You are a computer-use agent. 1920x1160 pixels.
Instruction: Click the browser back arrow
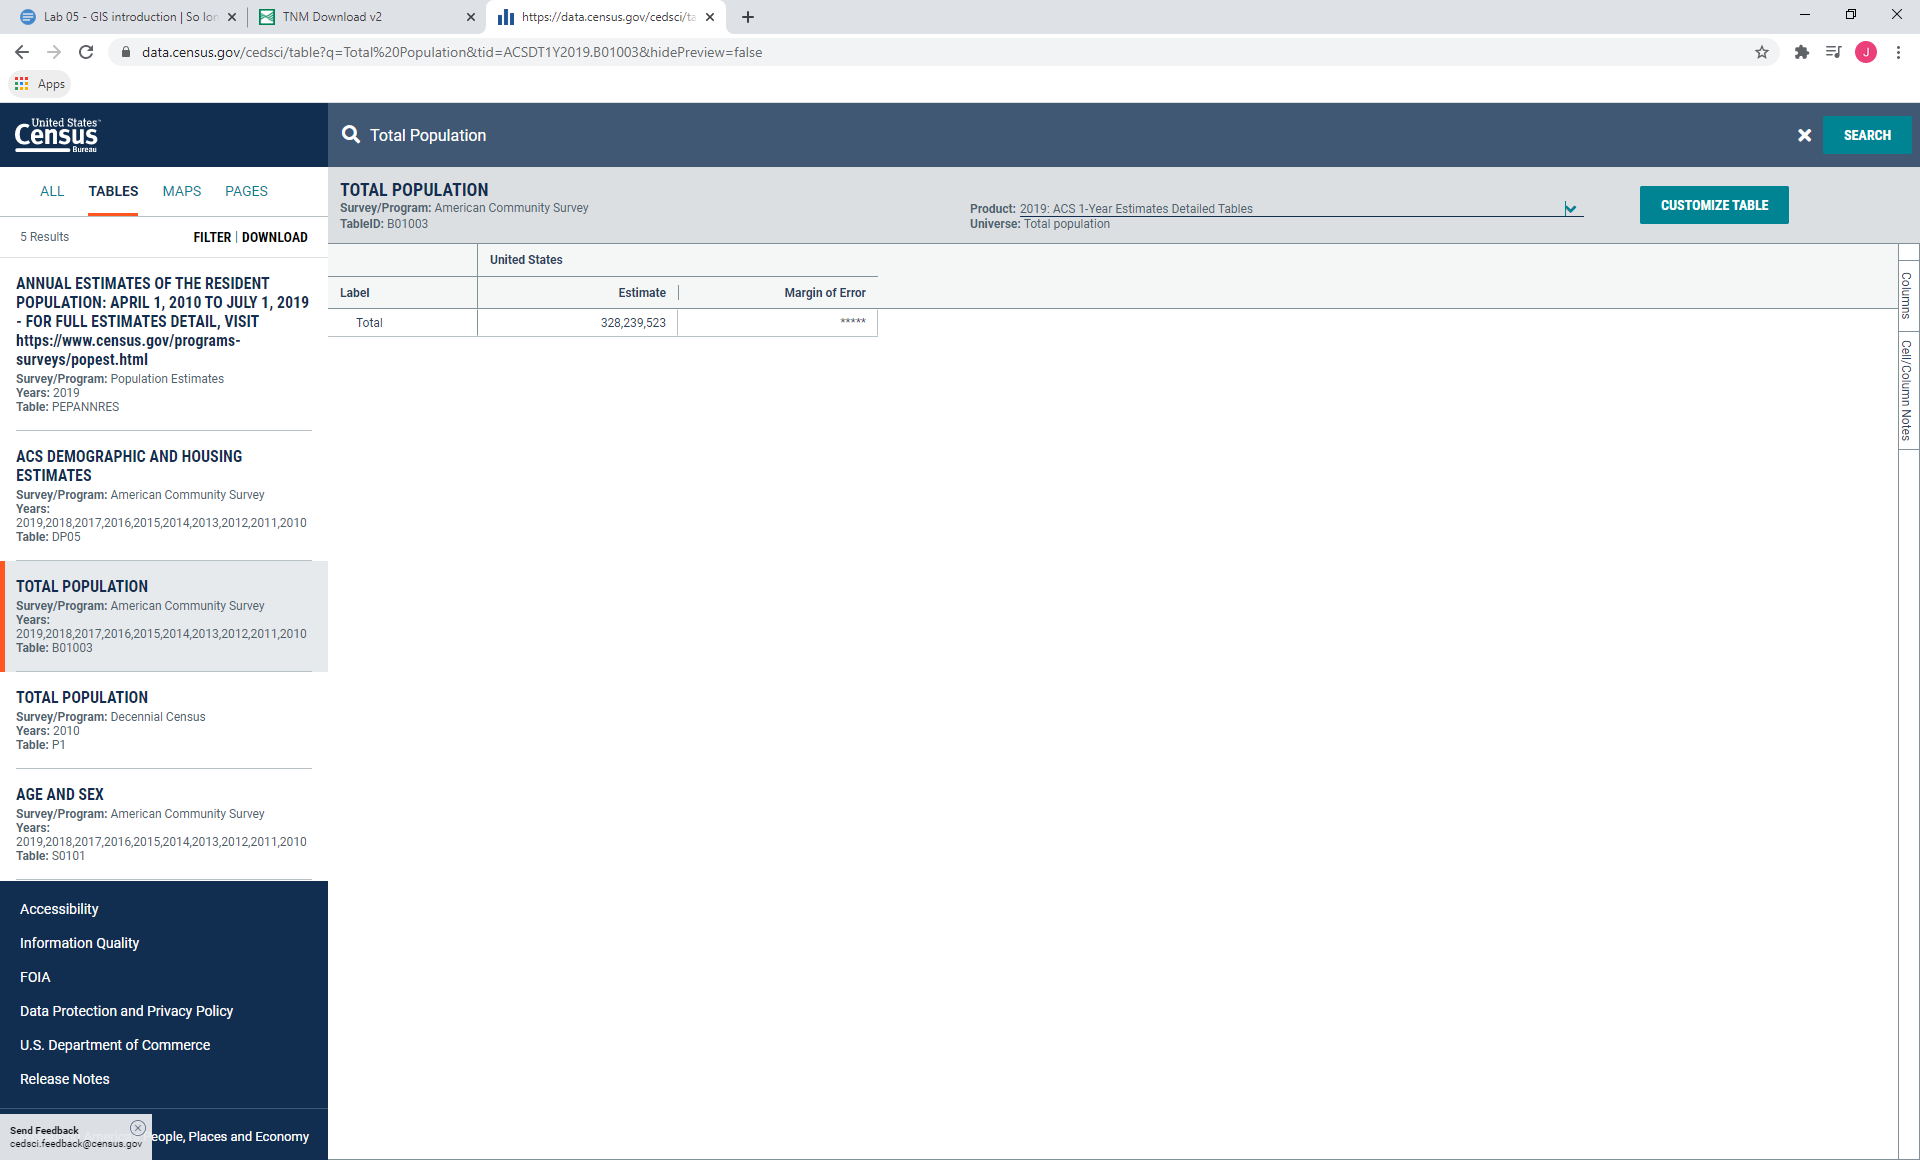(22, 52)
